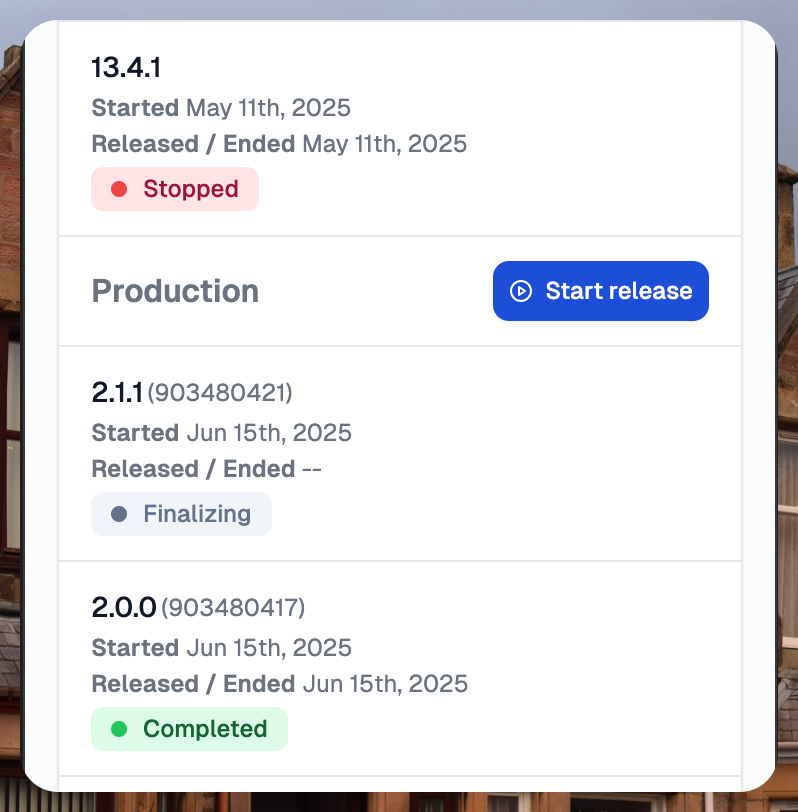Open release version 2.0.0
798x812 pixels.
[124, 607]
